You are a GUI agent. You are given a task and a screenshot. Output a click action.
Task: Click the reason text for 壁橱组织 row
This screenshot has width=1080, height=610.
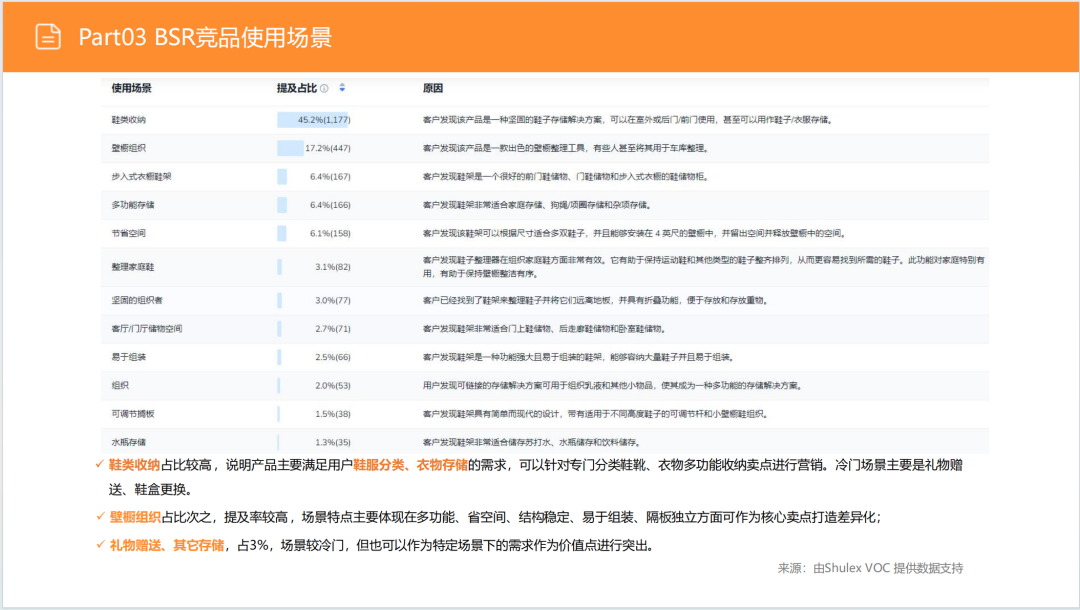coord(566,148)
